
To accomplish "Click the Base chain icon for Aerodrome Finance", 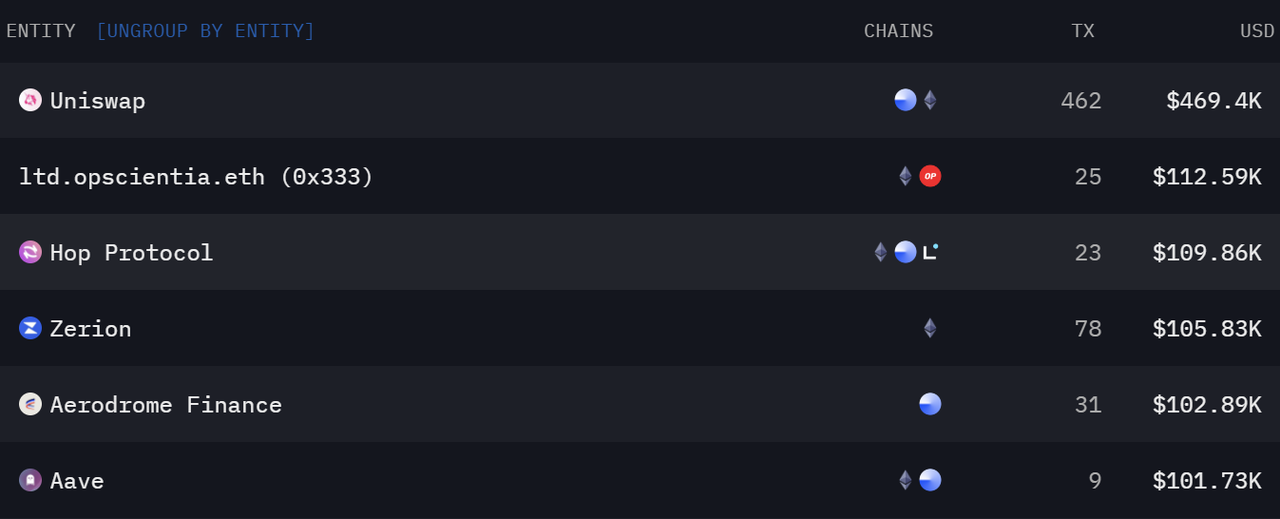I will 930,404.
